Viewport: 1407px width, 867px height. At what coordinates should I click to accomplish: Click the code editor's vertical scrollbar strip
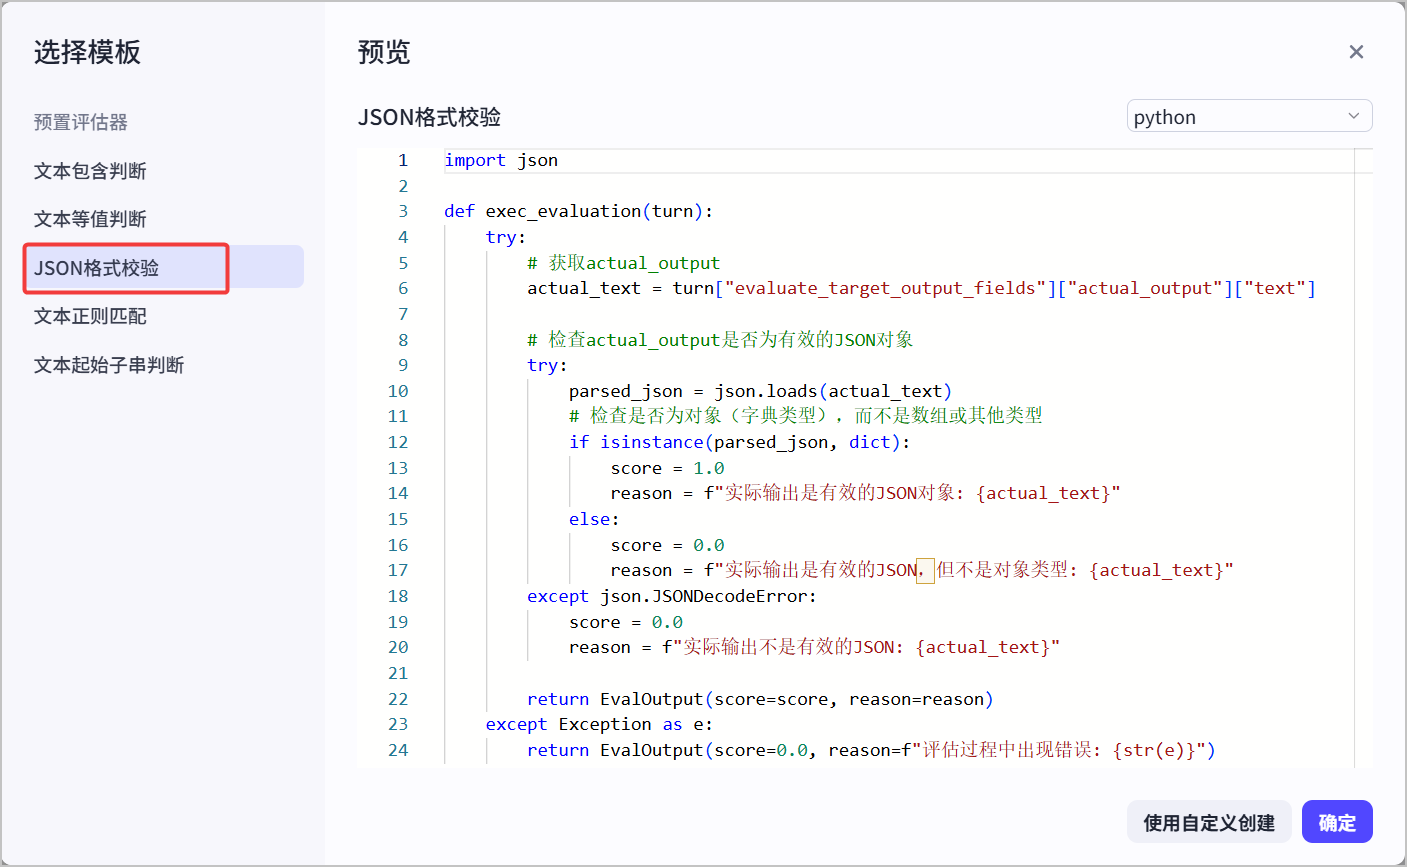1364,458
